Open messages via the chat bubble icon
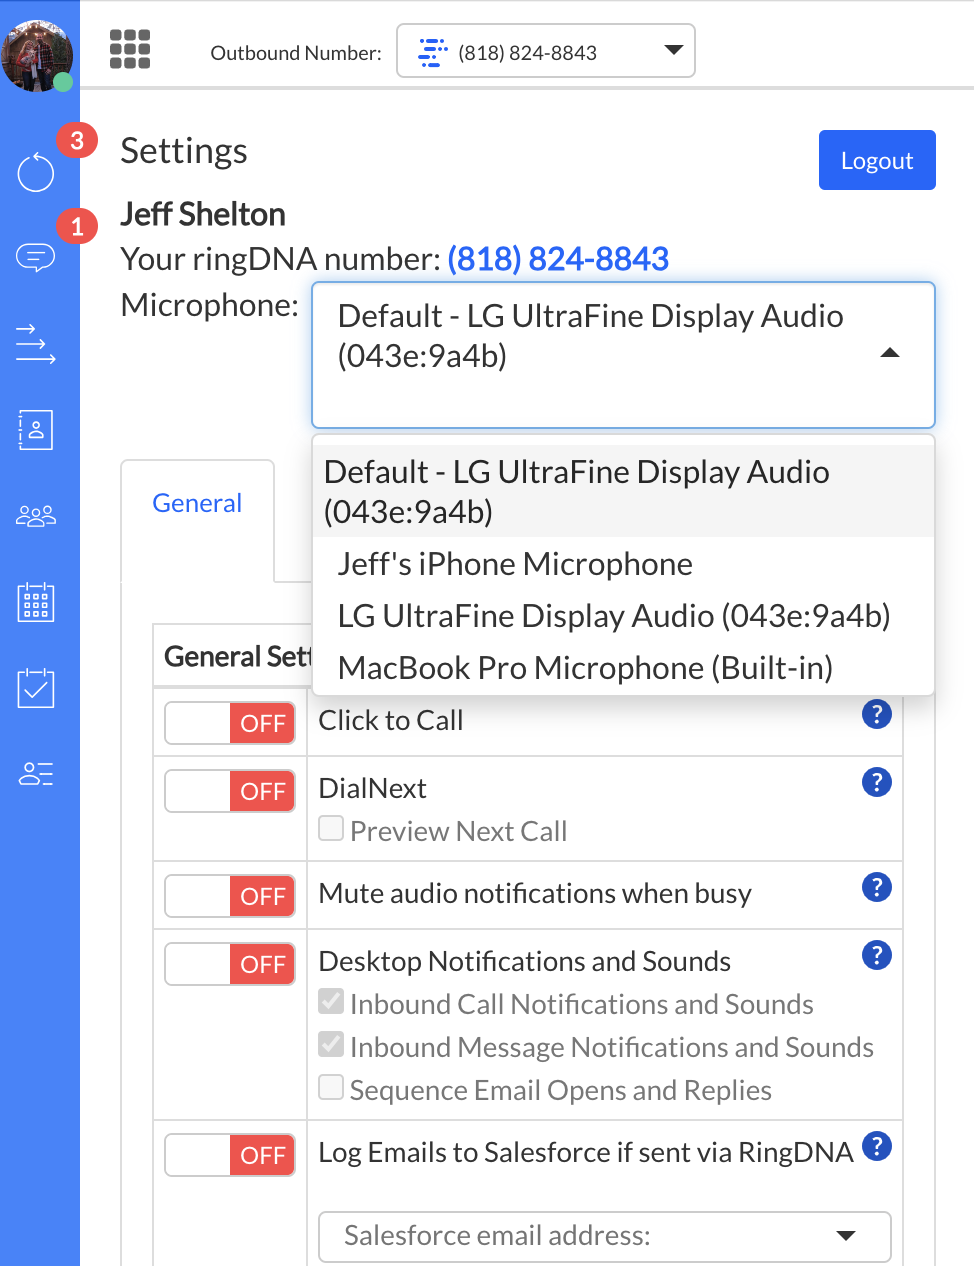The width and height of the screenshot is (974, 1266). [x=36, y=257]
